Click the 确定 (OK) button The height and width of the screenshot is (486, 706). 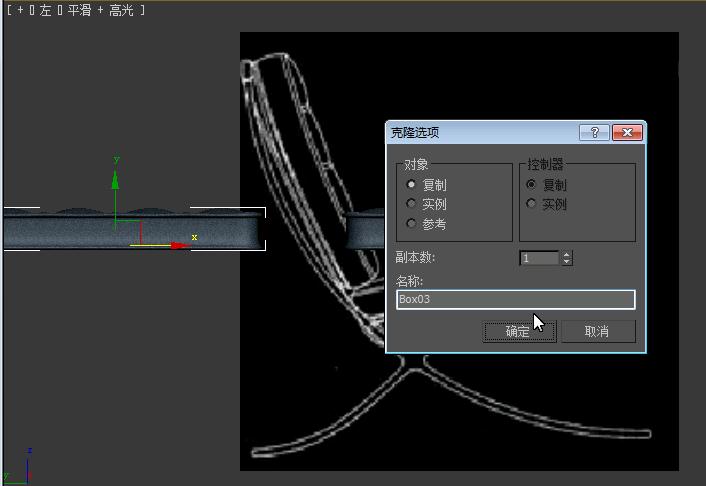click(x=519, y=332)
